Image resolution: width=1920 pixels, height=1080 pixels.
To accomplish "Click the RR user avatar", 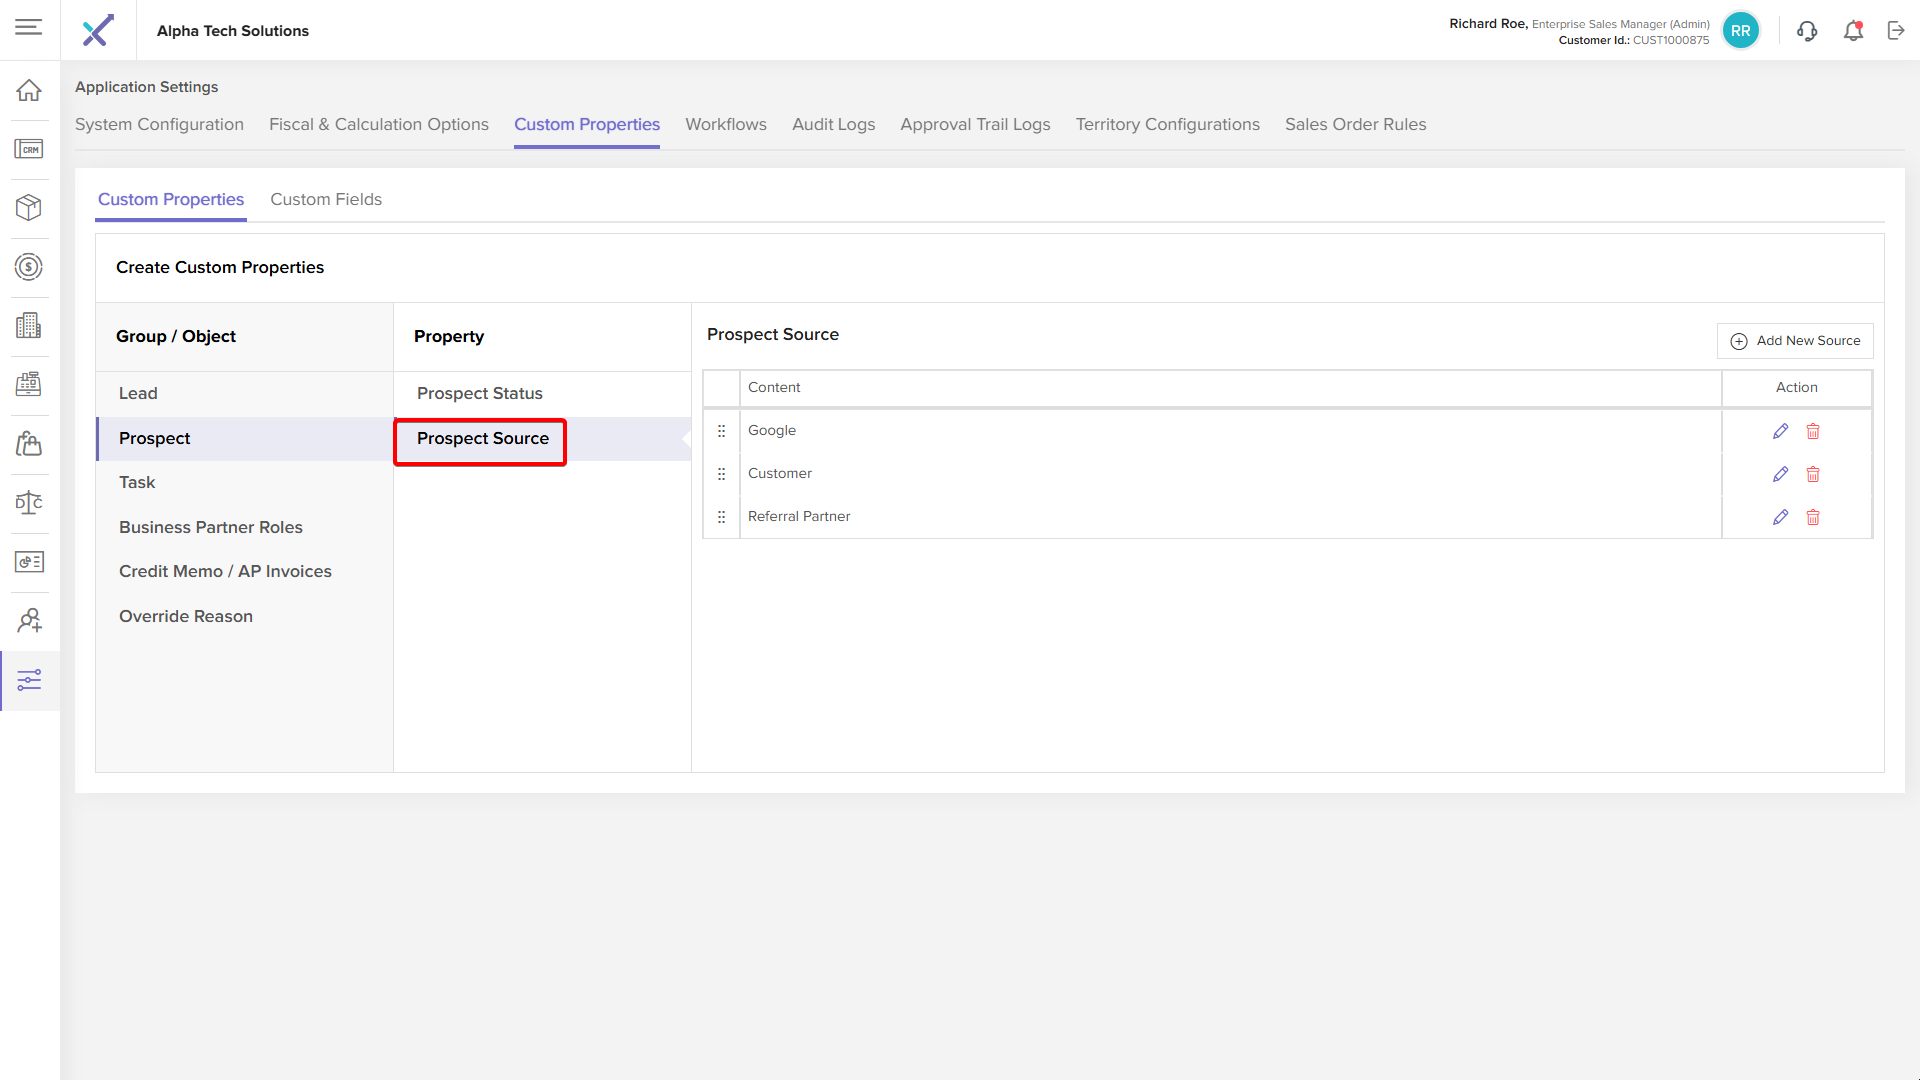I will (1740, 31).
